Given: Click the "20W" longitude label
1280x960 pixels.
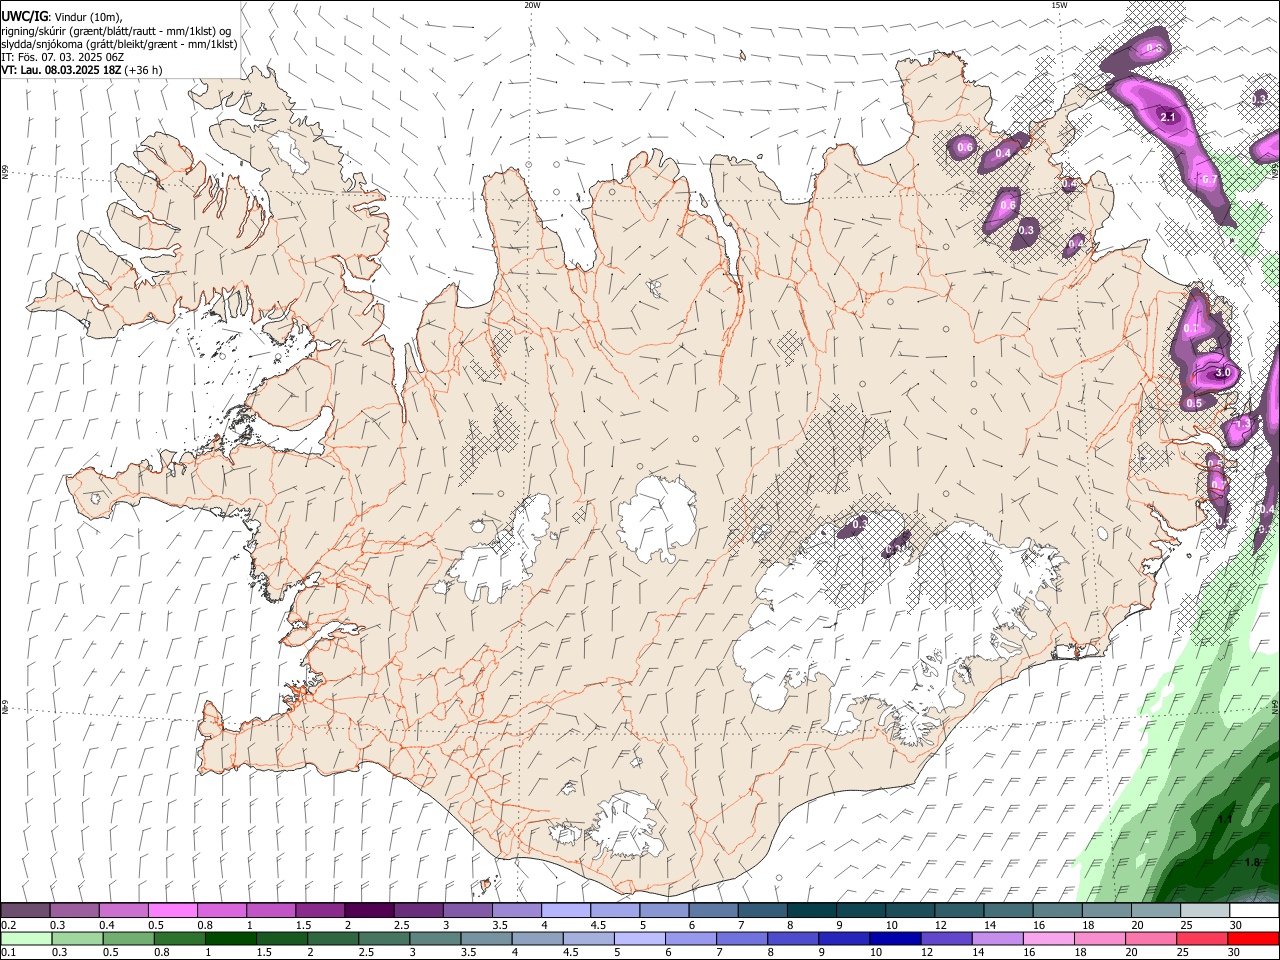Looking at the screenshot, I should pos(532,5).
